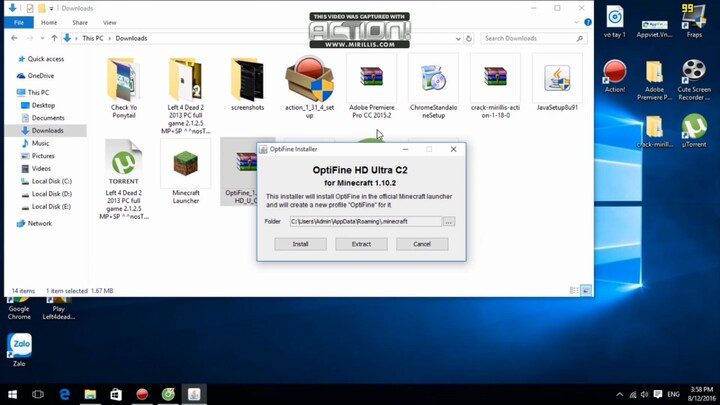Screen dimensions: 720x405
Task: Click the Folder path input field
Action: [366, 221]
